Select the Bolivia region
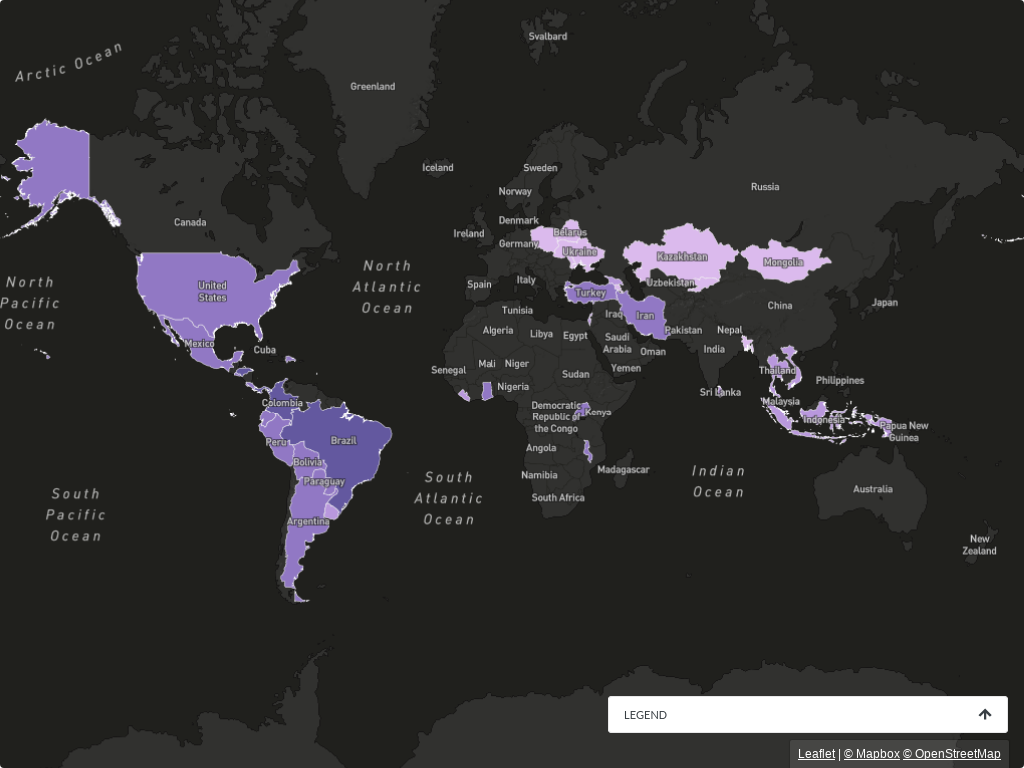Viewport: 1024px width, 768px height. pyautogui.click(x=306, y=465)
